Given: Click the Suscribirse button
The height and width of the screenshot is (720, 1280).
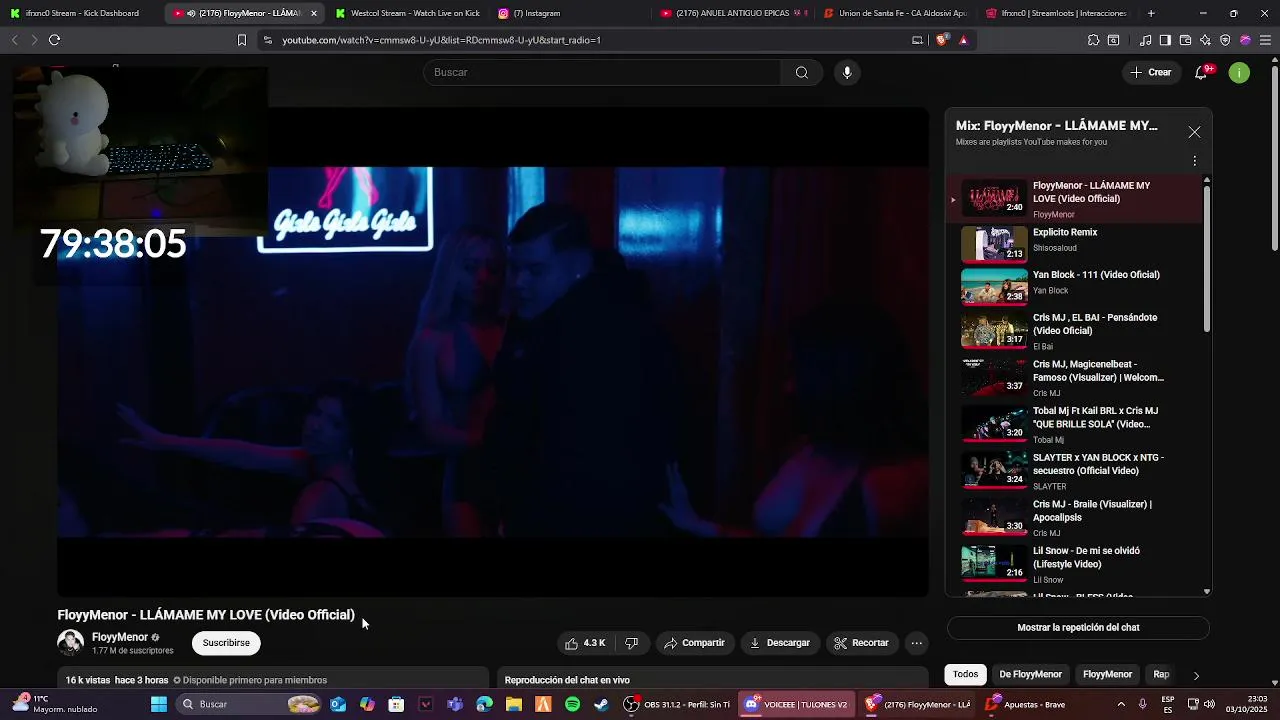Looking at the screenshot, I should click(226, 643).
